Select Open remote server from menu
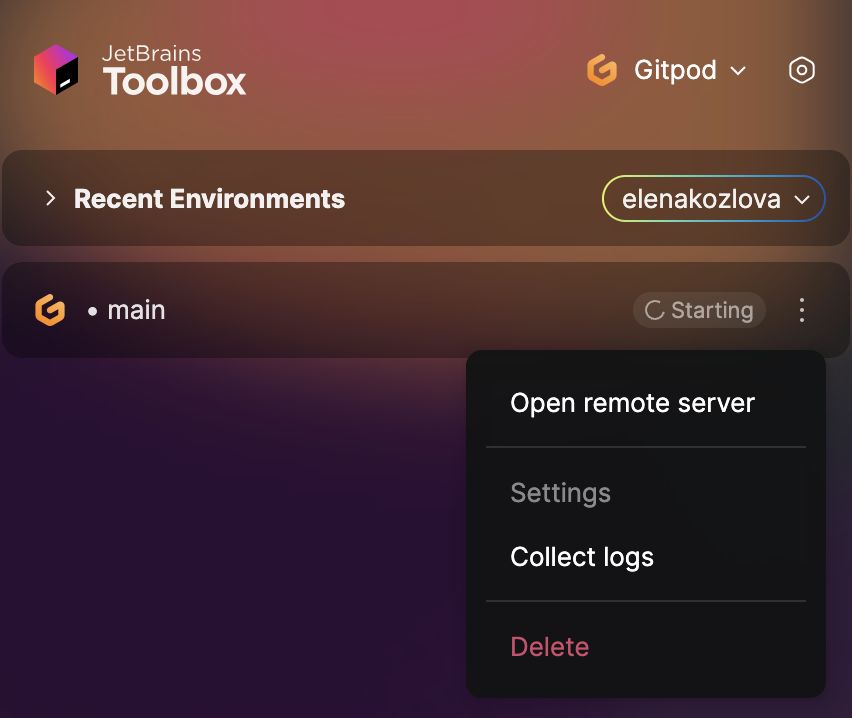 tap(632, 403)
